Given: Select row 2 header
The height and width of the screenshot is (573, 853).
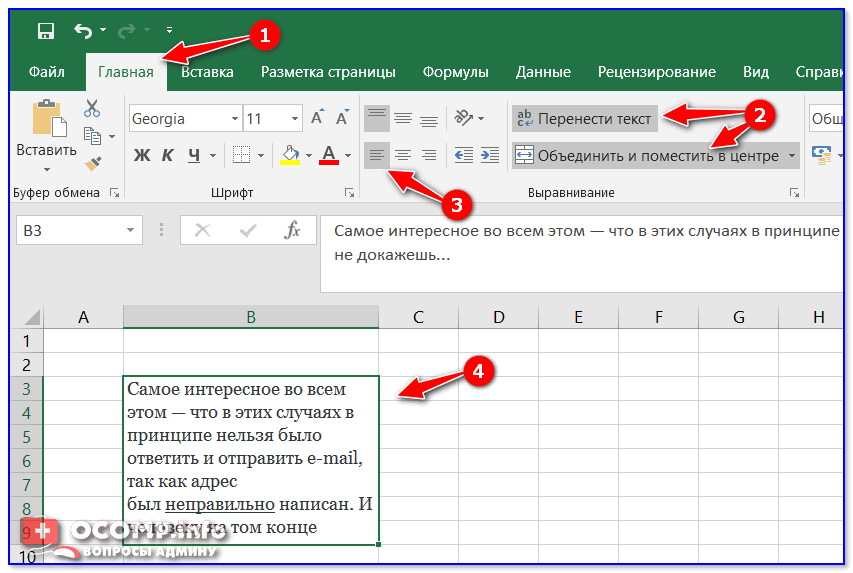Looking at the screenshot, I should click(x=26, y=365).
